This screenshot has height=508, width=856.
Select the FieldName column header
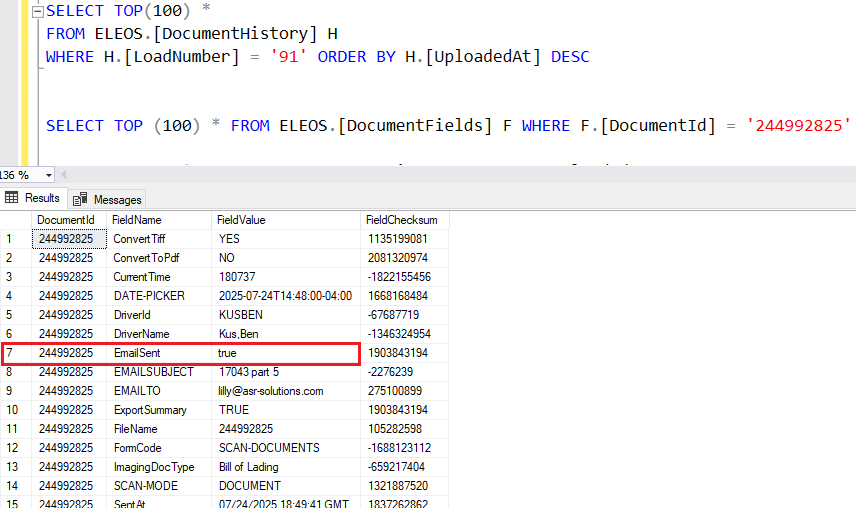click(159, 220)
